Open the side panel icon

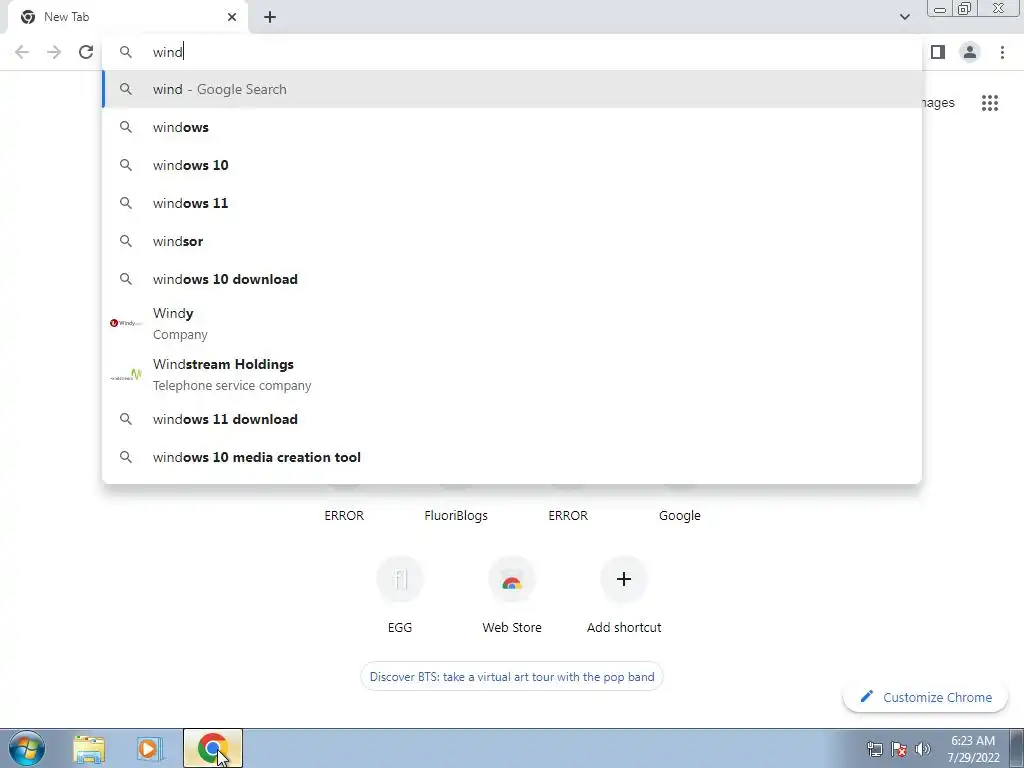pos(938,52)
